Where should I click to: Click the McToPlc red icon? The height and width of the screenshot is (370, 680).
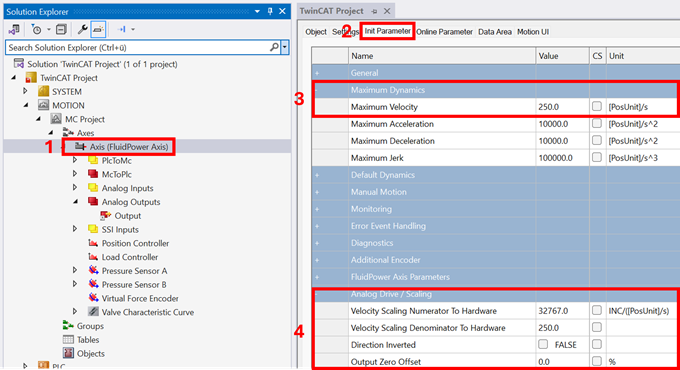pos(93,174)
